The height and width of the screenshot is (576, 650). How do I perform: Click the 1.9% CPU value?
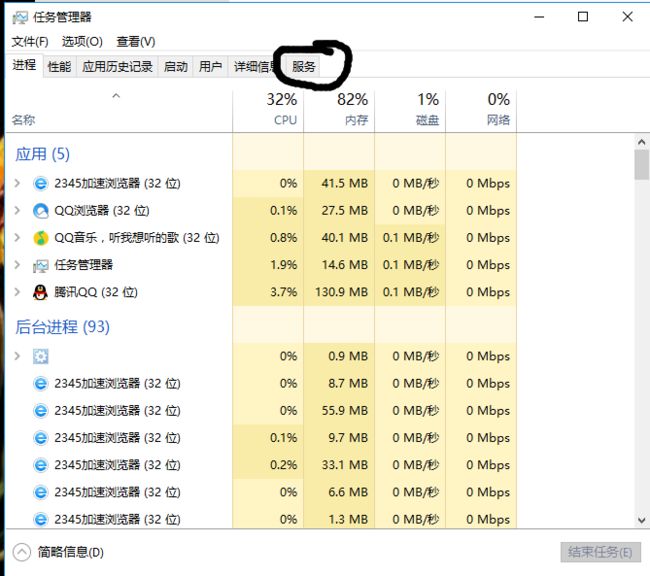[x=284, y=265]
